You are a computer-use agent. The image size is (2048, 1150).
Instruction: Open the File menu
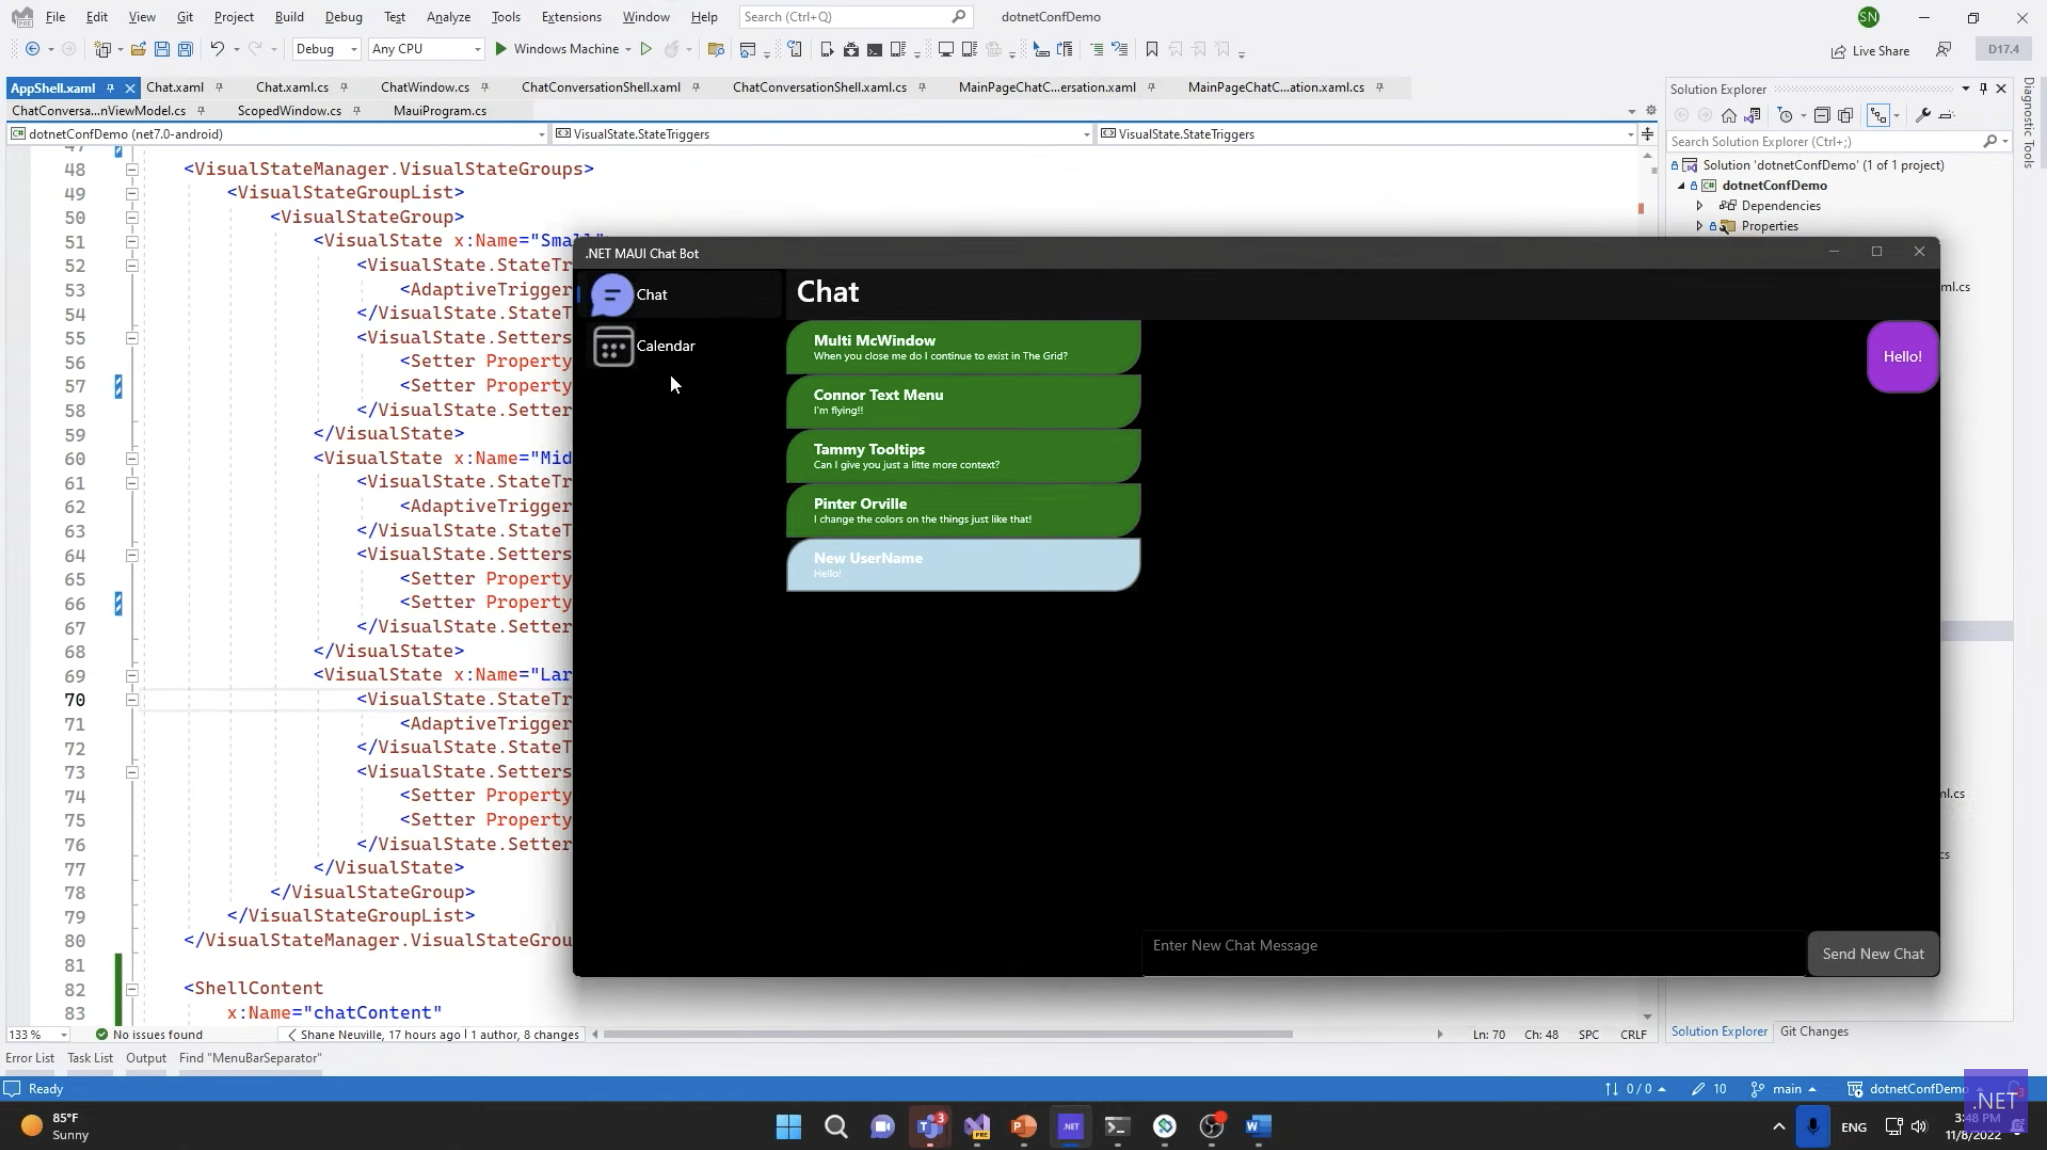(x=55, y=17)
